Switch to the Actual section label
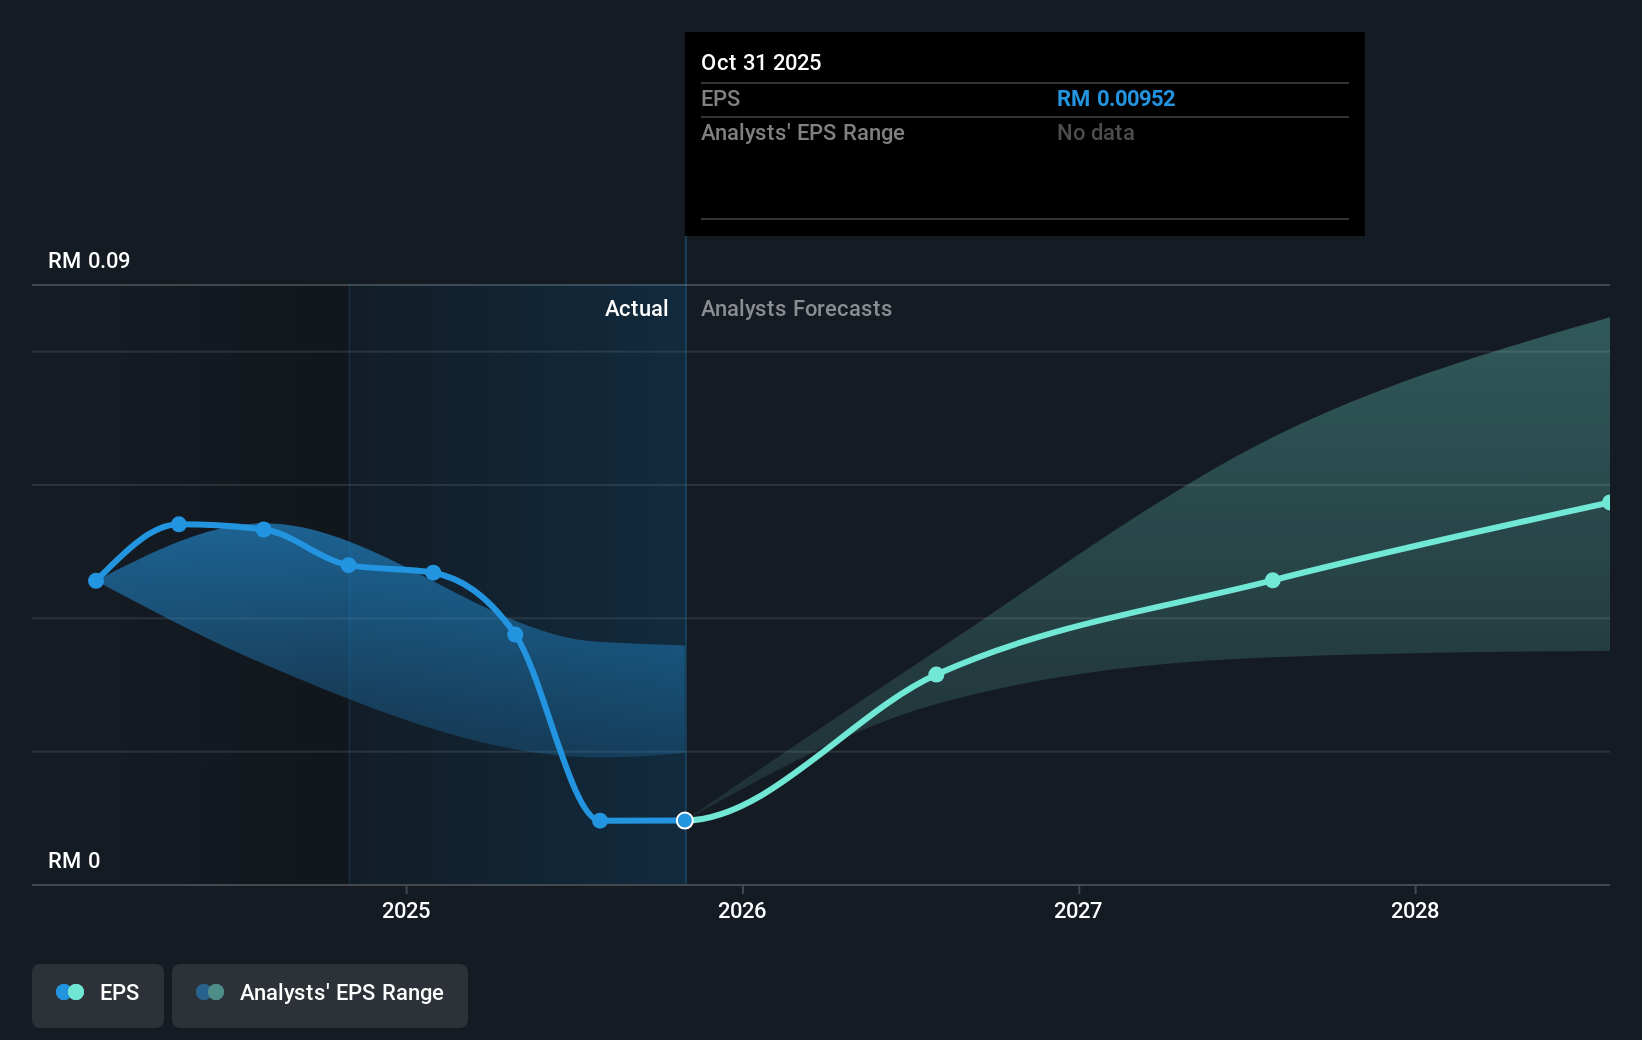The width and height of the screenshot is (1642, 1040). point(636,308)
